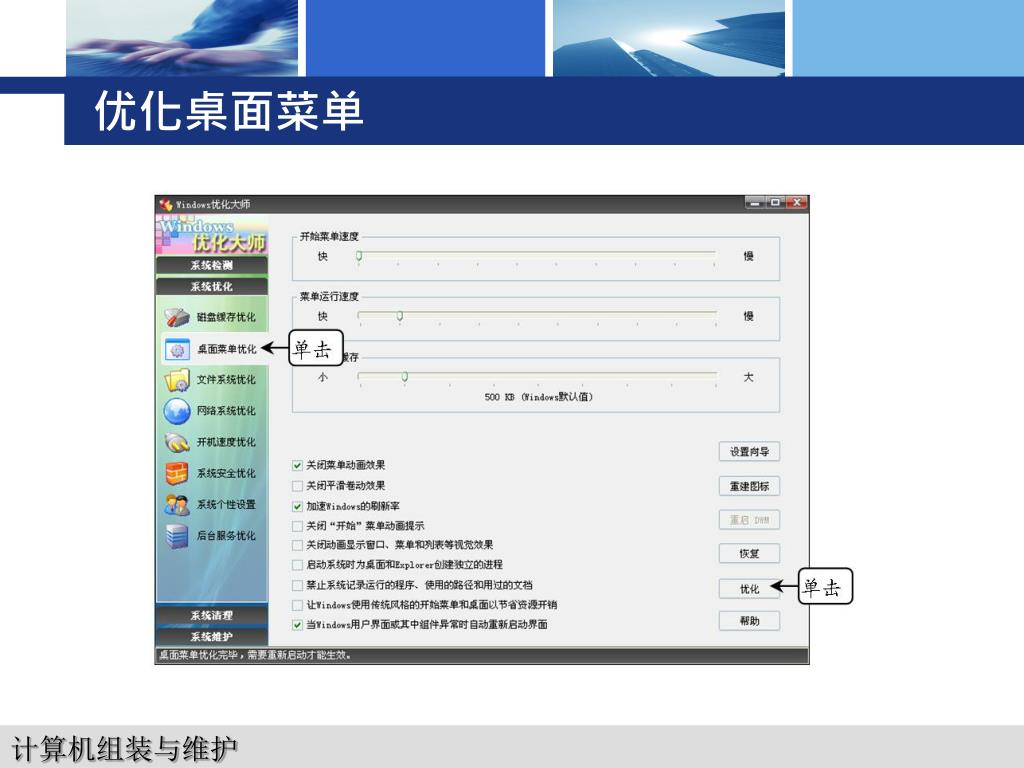Click the 网络系统优化 globe icon
Screen dimensions: 1024x768
pos(177,411)
